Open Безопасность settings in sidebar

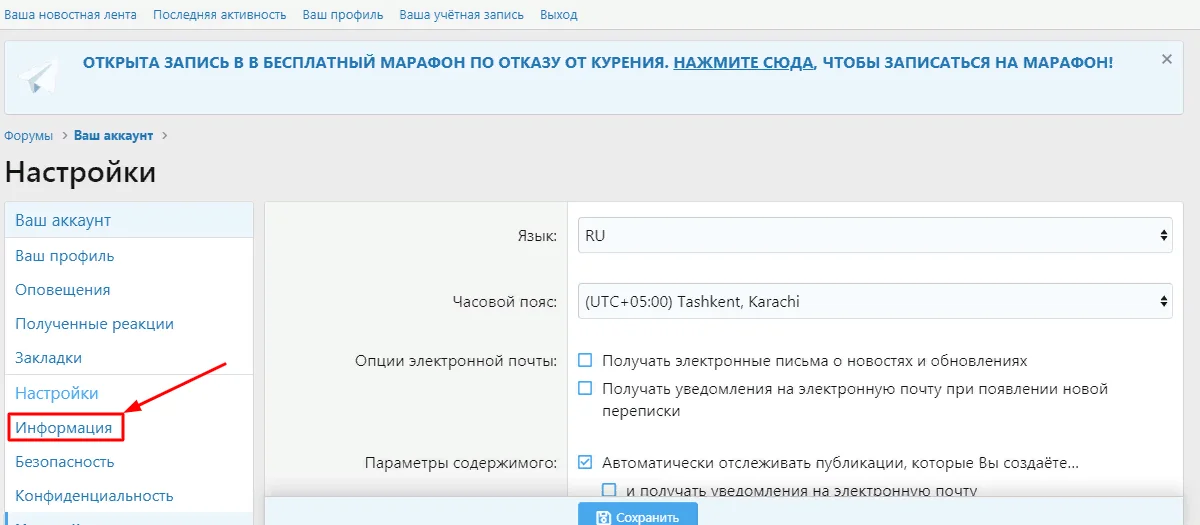[65, 462]
